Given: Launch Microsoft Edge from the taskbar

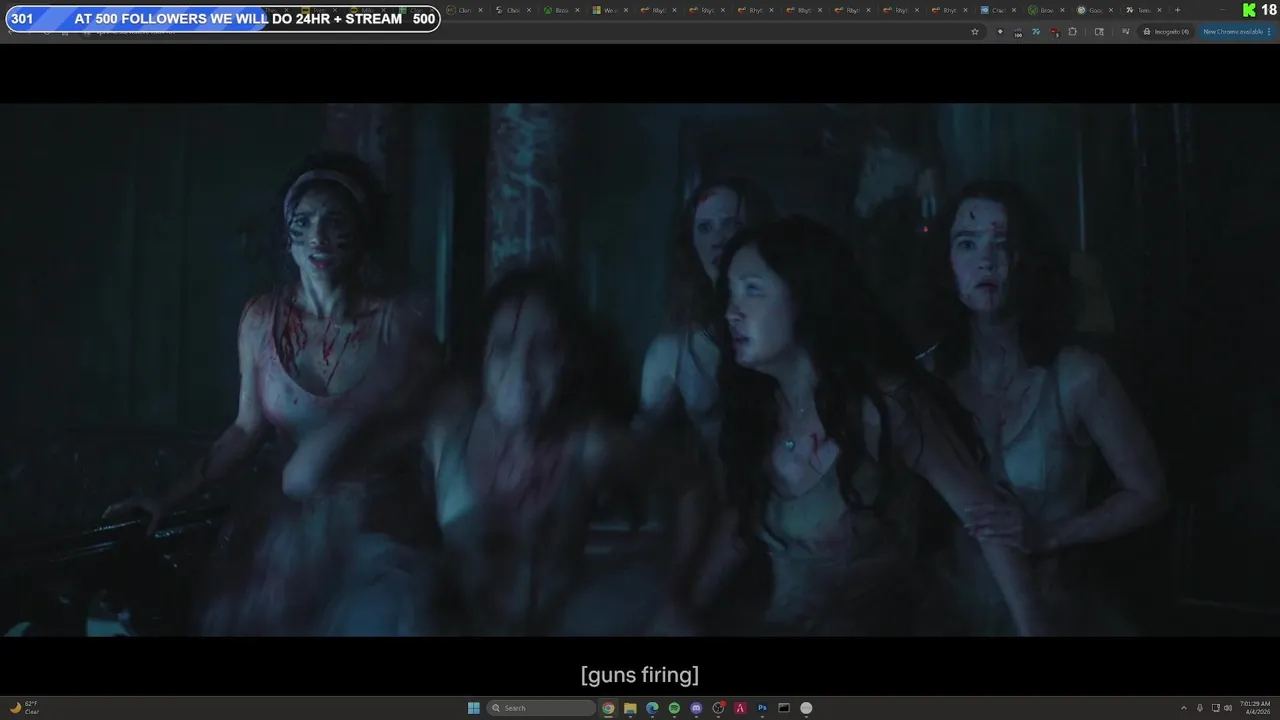Looking at the screenshot, I should pyautogui.click(x=652, y=708).
